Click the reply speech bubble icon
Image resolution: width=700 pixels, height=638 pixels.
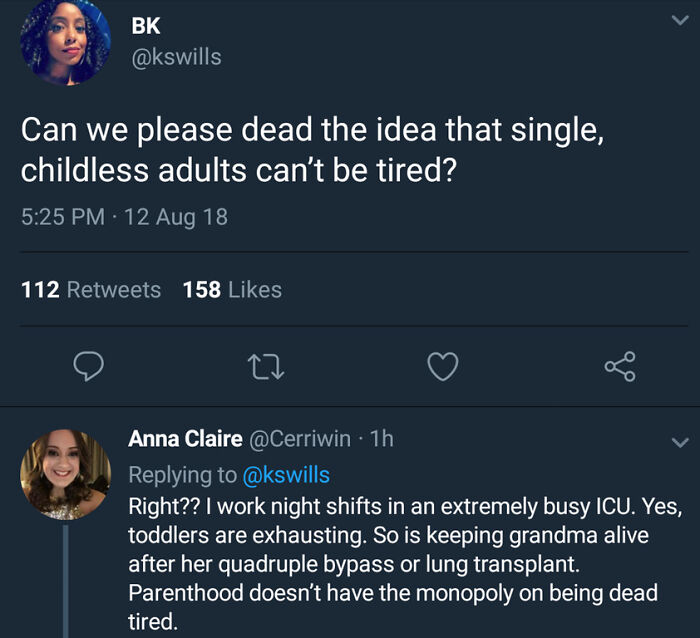(x=89, y=369)
